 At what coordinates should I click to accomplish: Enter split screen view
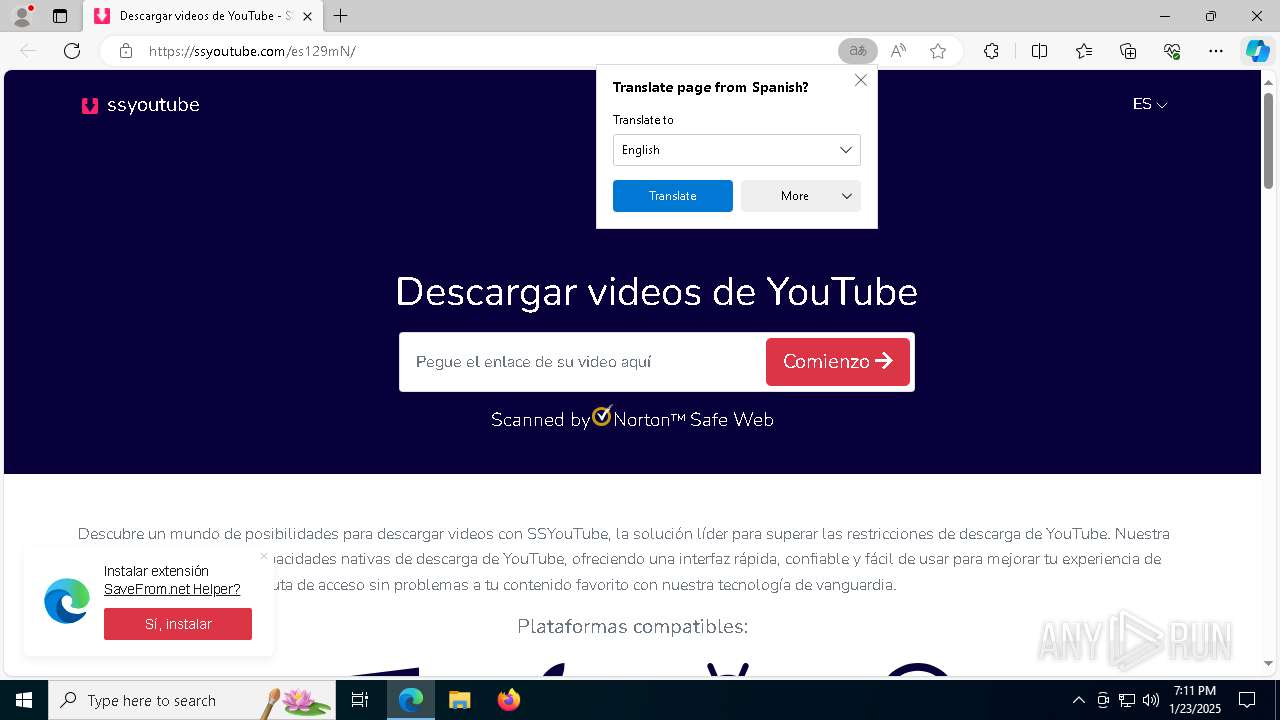tap(1039, 51)
